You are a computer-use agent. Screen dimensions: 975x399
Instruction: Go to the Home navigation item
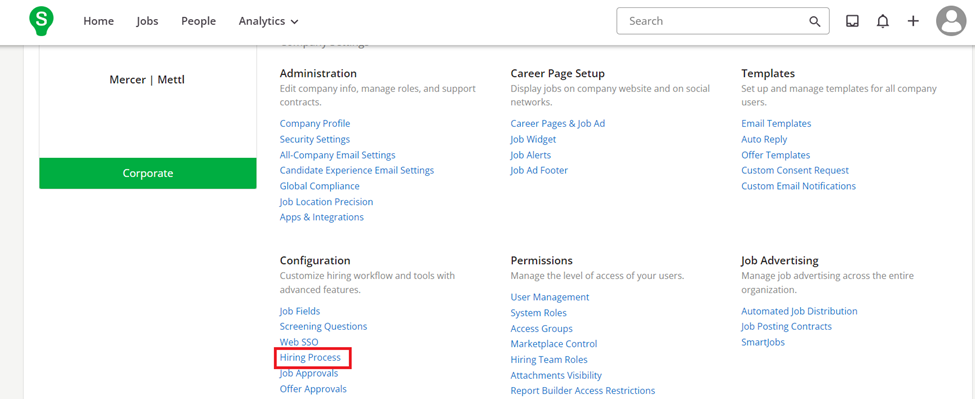coord(98,21)
